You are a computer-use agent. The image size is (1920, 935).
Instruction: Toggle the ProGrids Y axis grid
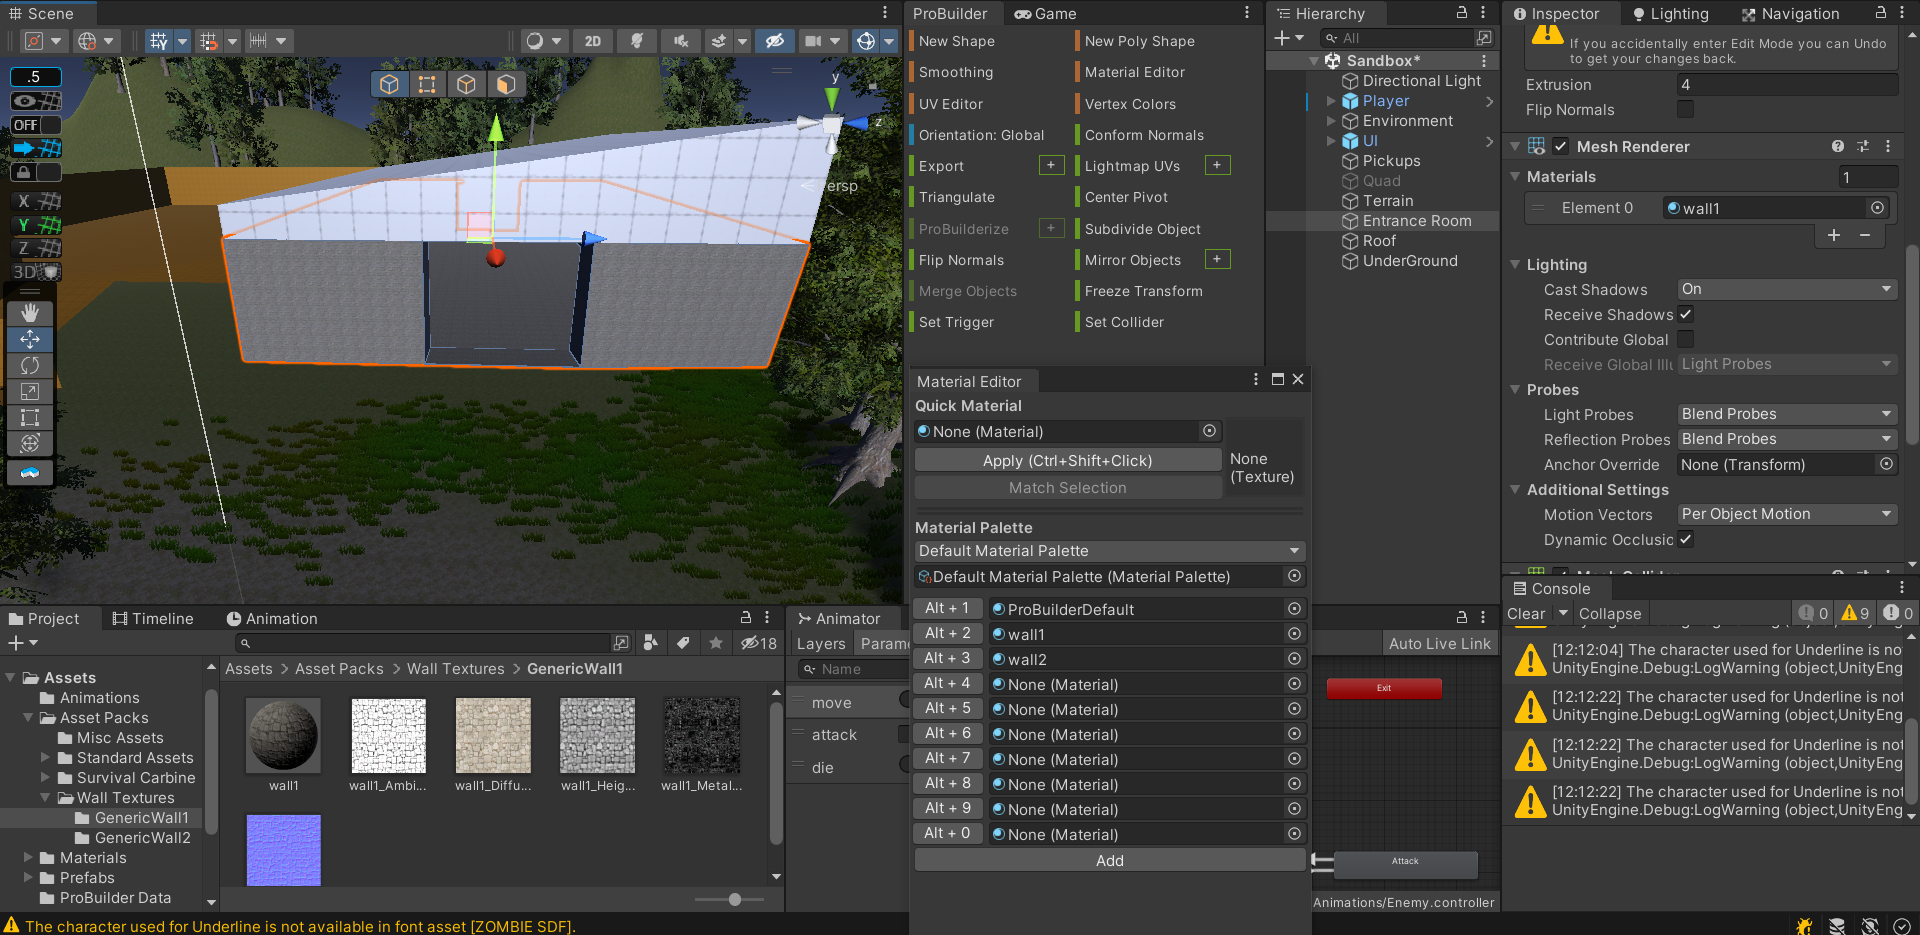[x=36, y=225]
